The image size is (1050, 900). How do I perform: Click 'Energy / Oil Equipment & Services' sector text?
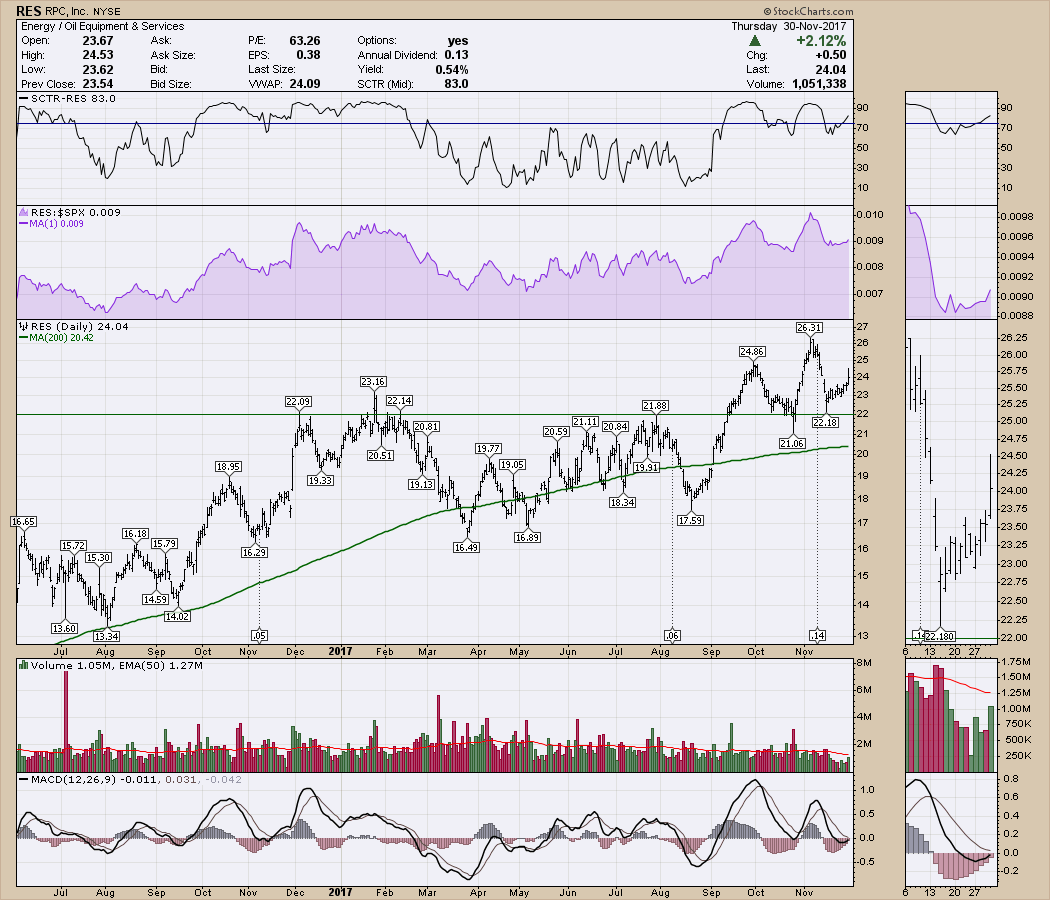(102, 26)
